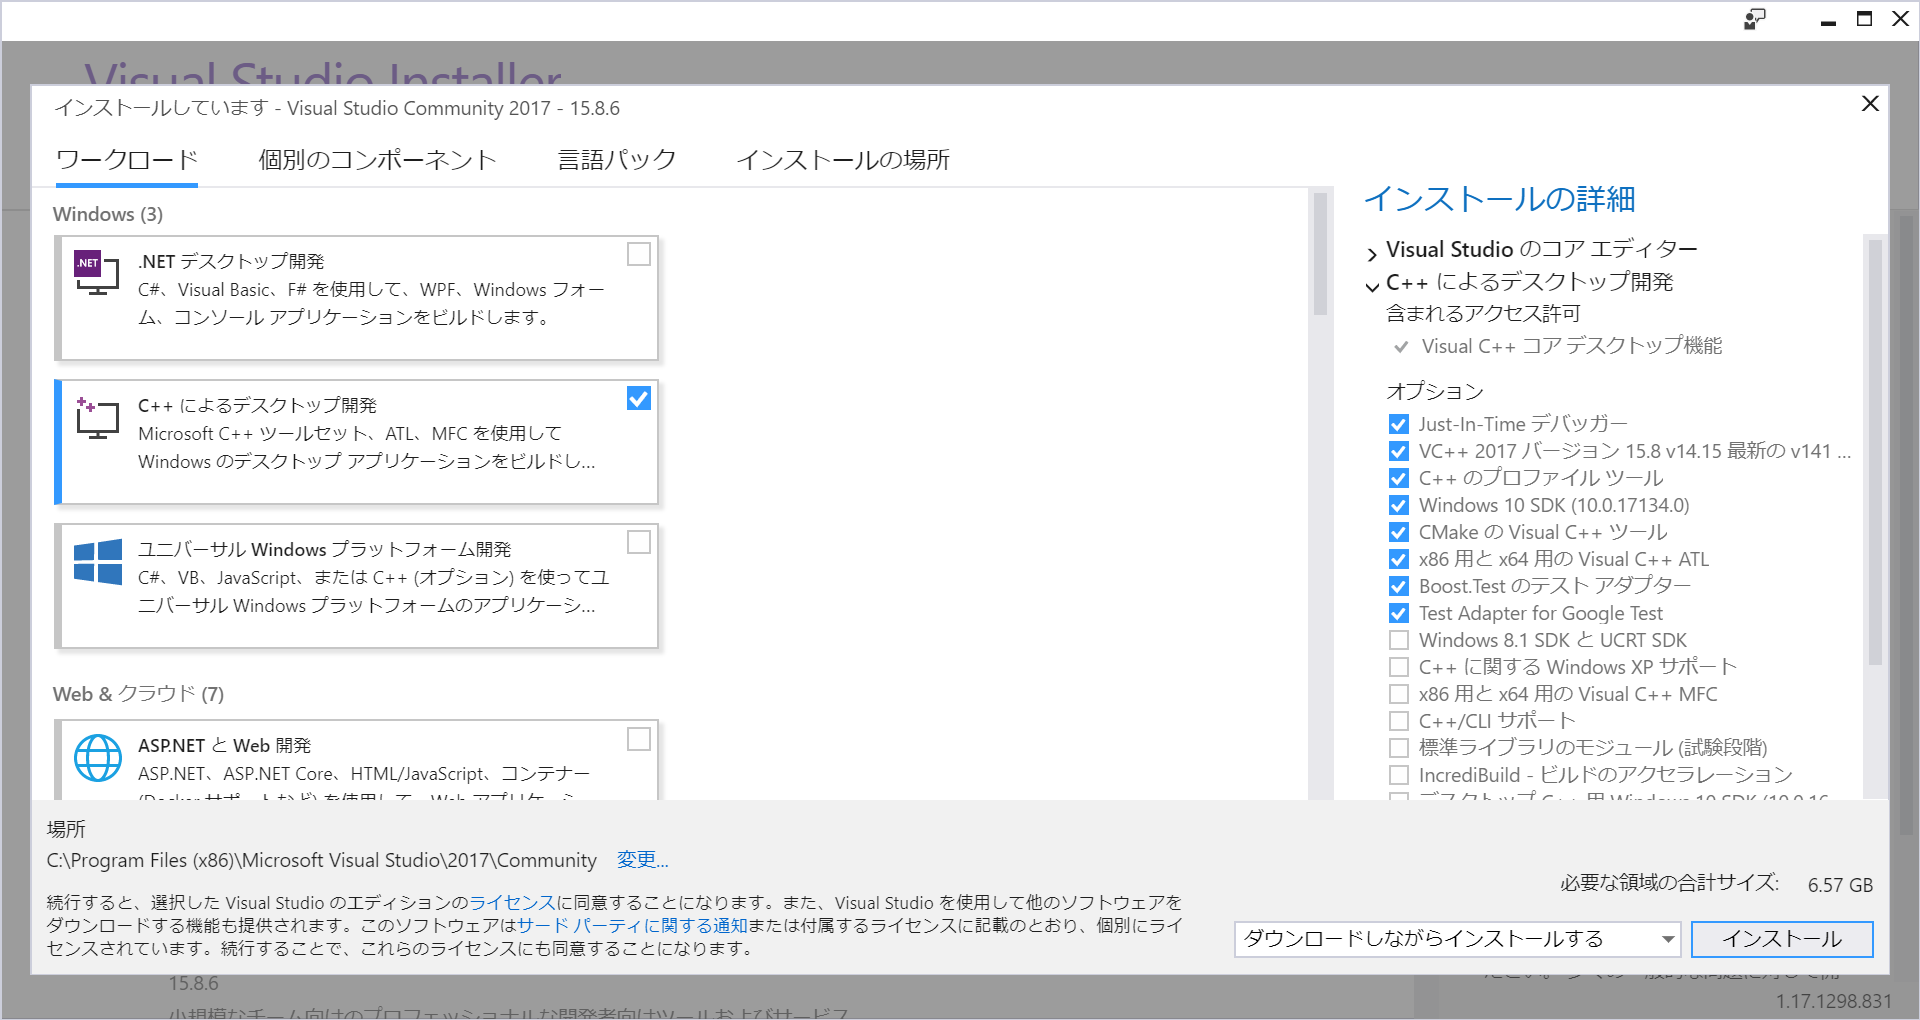Check 標準ライブラリのモジュール (試験段階) option

click(1399, 748)
